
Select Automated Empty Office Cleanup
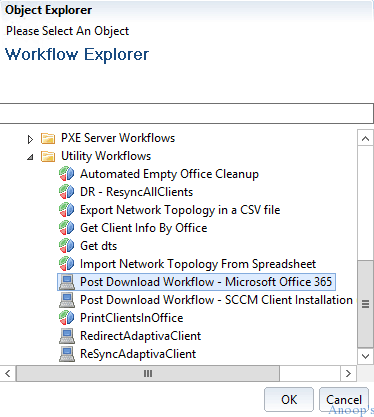pos(169,174)
